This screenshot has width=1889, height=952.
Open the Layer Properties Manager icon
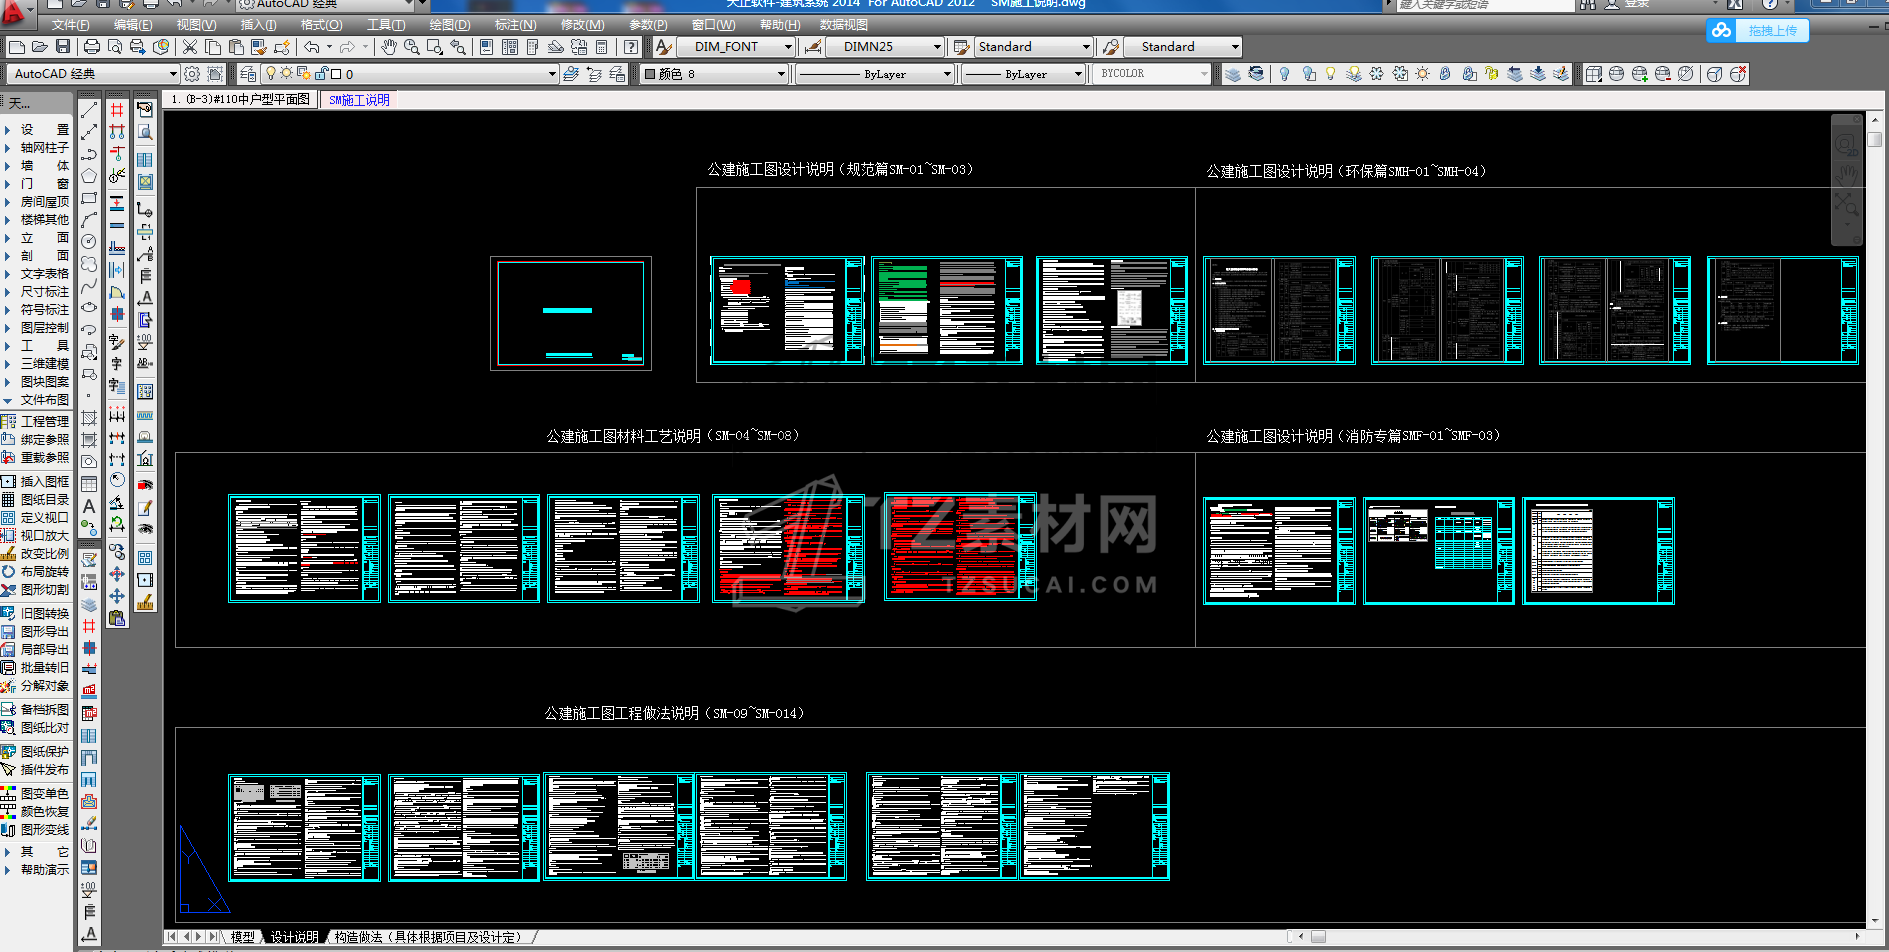pyautogui.click(x=248, y=74)
